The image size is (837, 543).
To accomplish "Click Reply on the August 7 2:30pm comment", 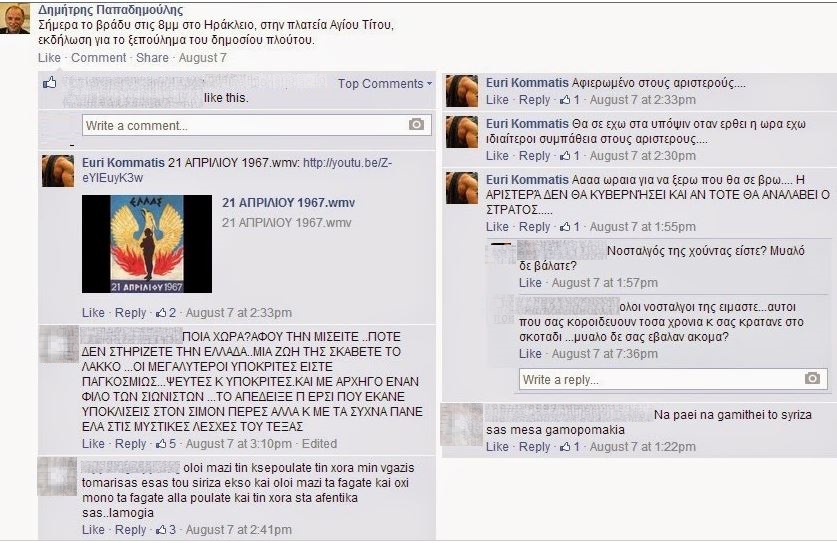I will click(x=534, y=156).
